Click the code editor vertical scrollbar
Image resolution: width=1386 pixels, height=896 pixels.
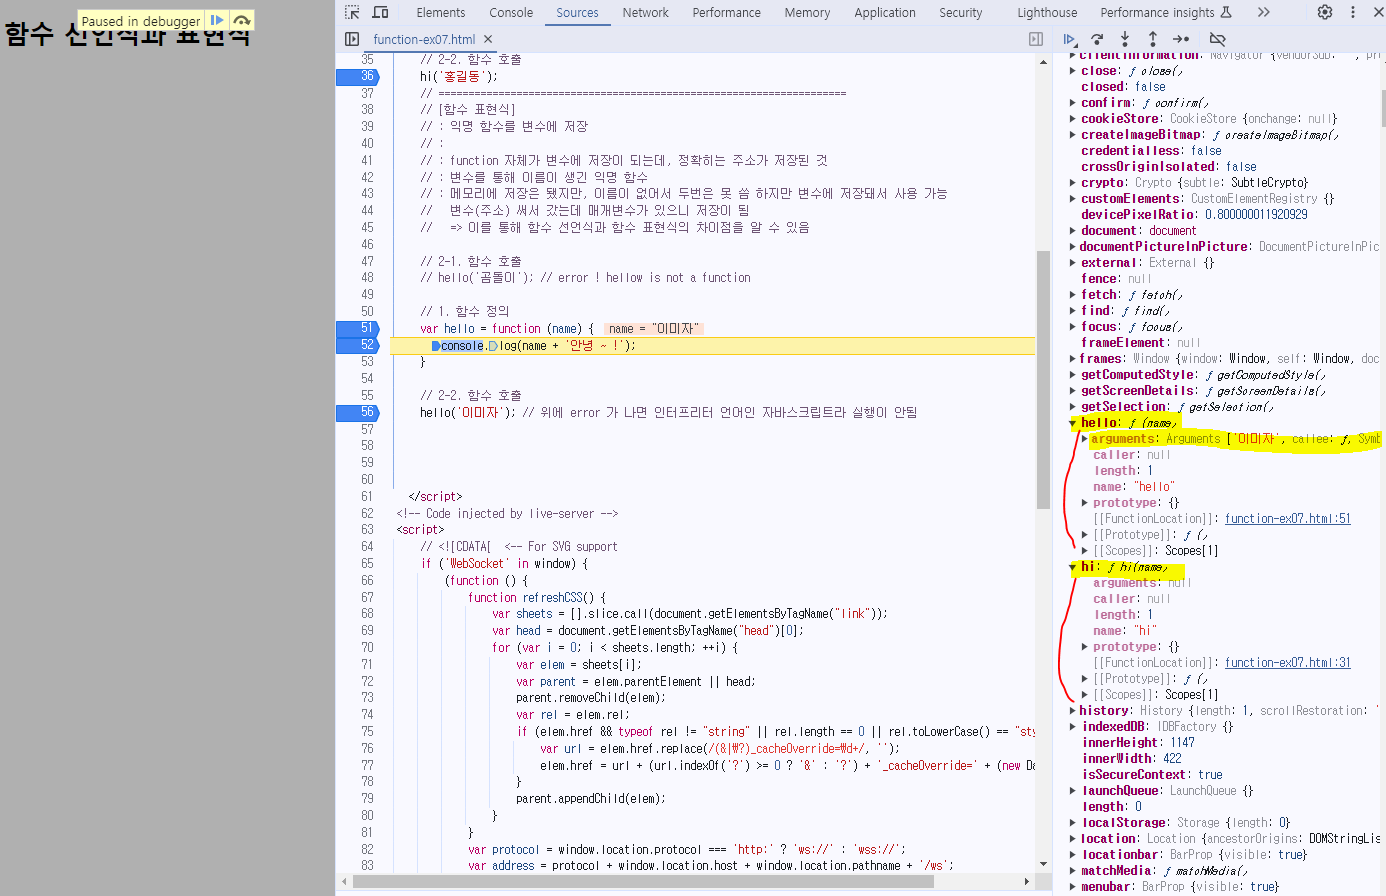pos(1044,380)
